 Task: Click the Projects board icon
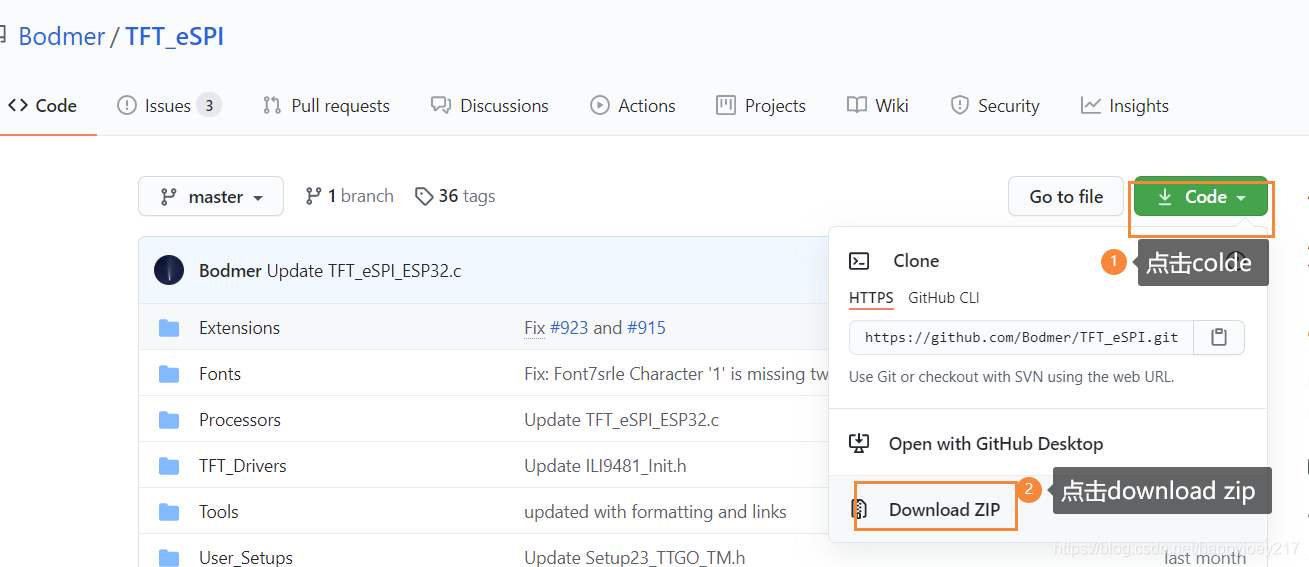pyautogui.click(x=726, y=105)
